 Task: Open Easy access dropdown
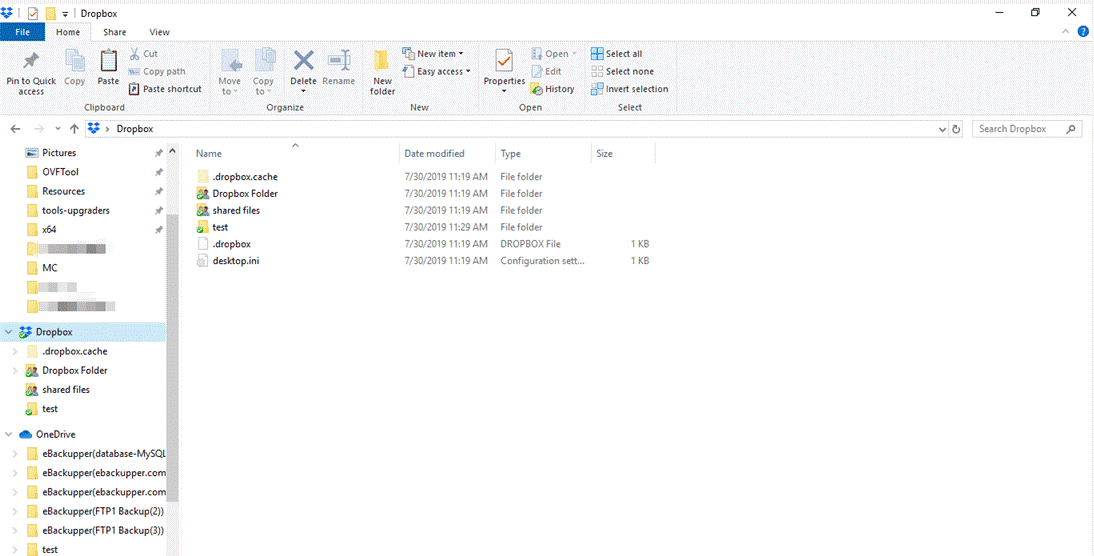[x=436, y=71]
